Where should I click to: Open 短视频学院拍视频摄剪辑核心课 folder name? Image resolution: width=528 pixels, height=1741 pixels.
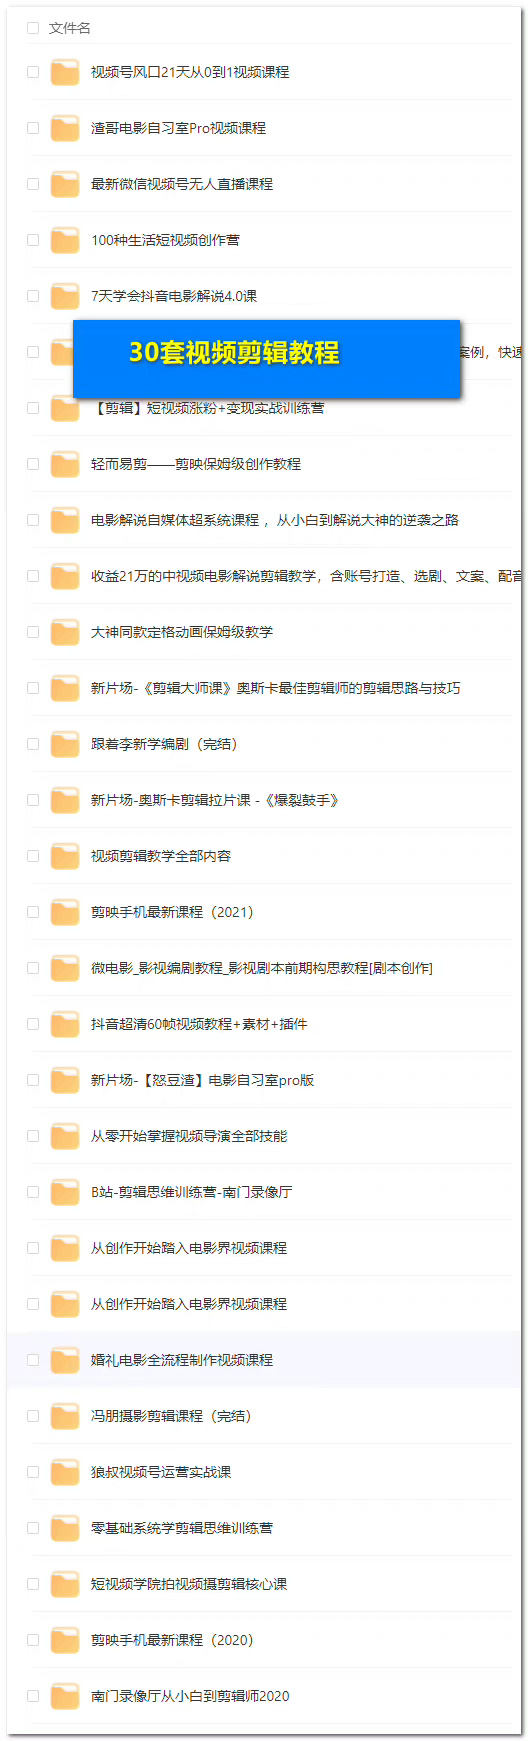(189, 1584)
